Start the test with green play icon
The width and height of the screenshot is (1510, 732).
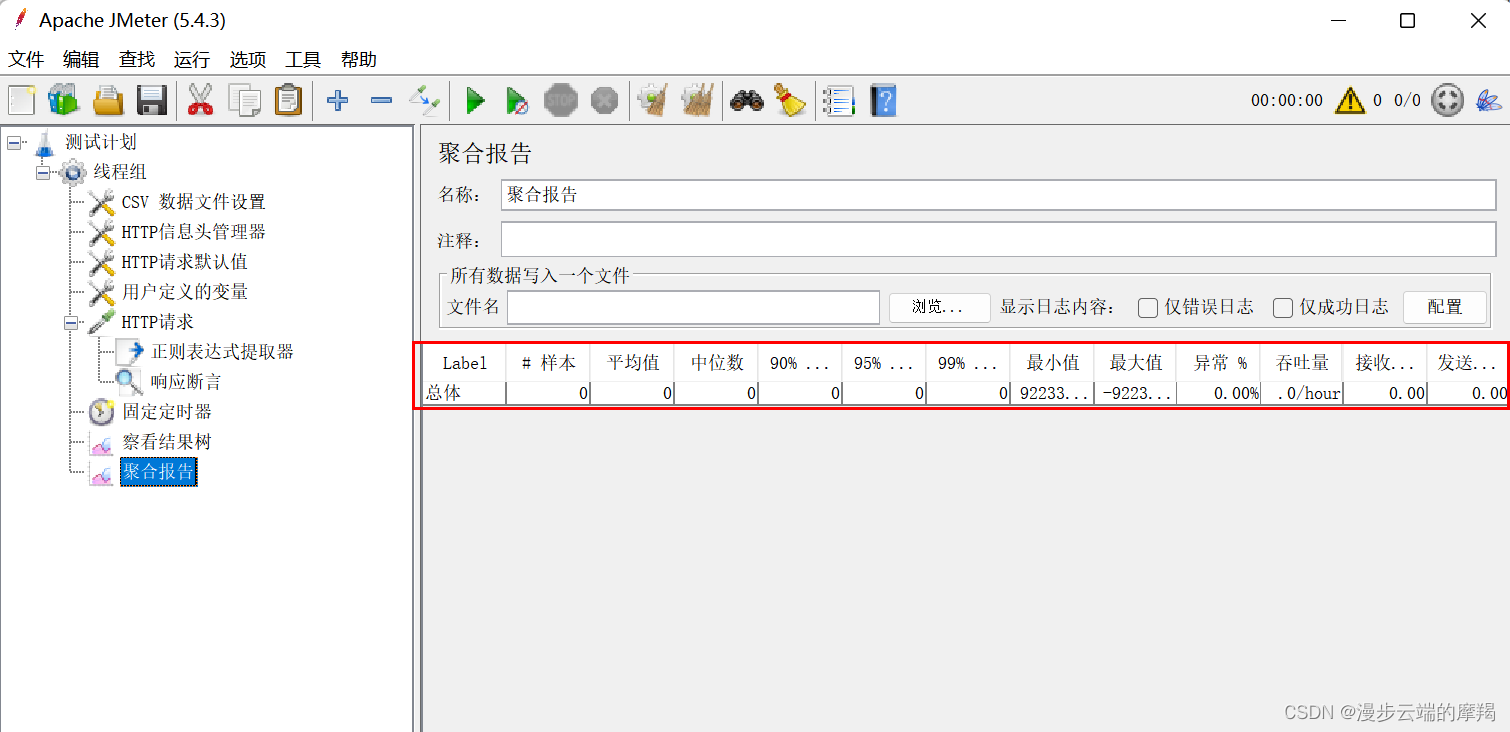(x=475, y=100)
